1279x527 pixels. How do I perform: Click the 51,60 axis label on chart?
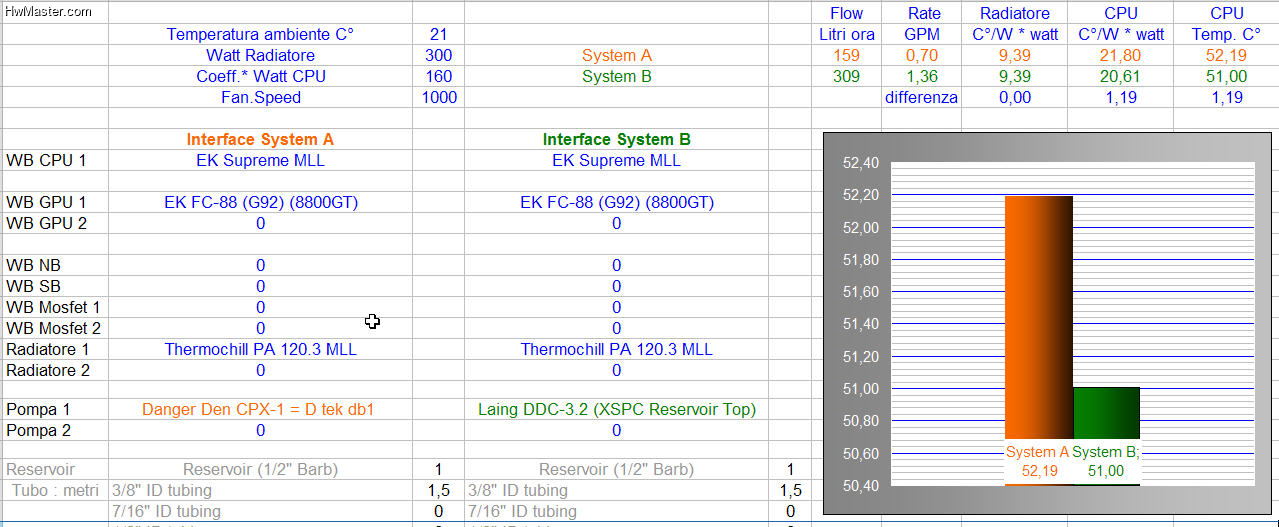click(861, 291)
